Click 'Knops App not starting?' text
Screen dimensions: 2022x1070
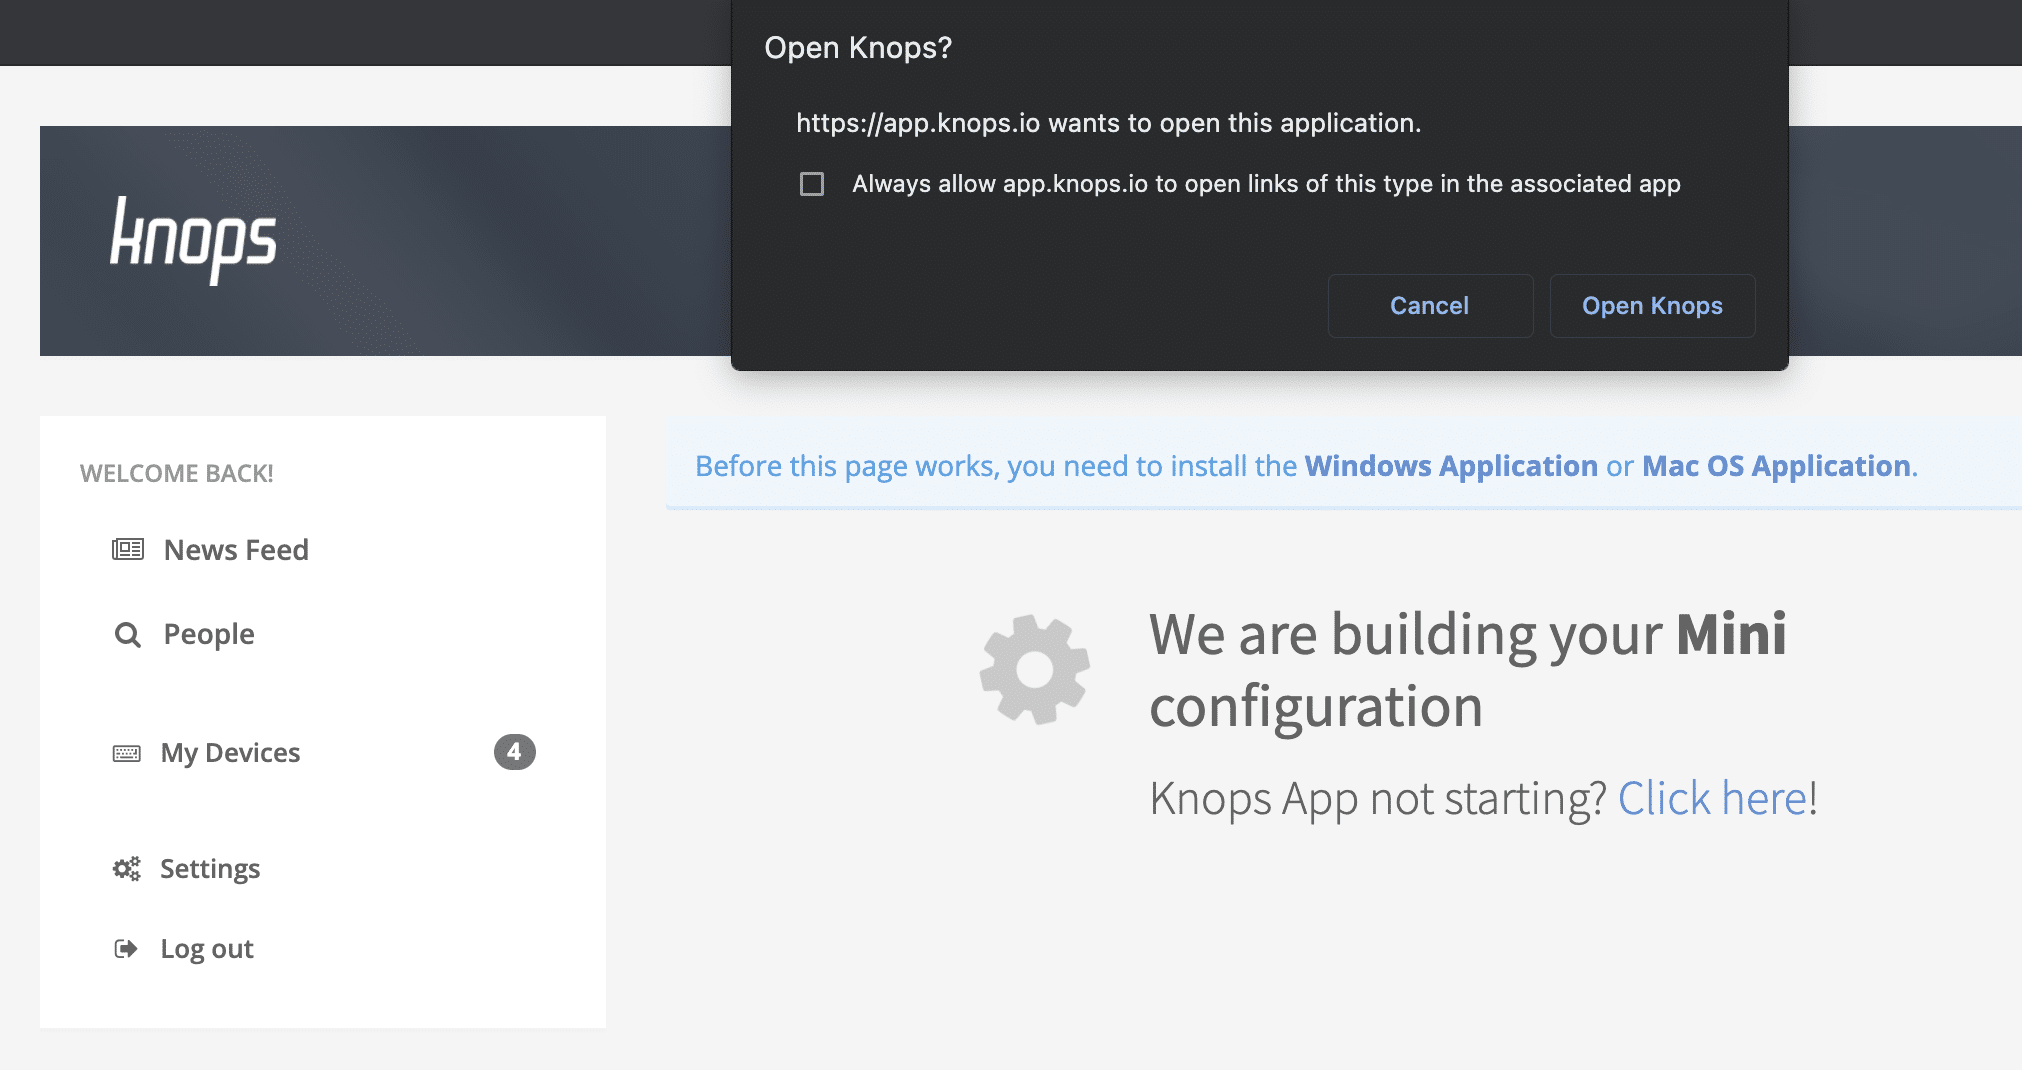click(1378, 798)
